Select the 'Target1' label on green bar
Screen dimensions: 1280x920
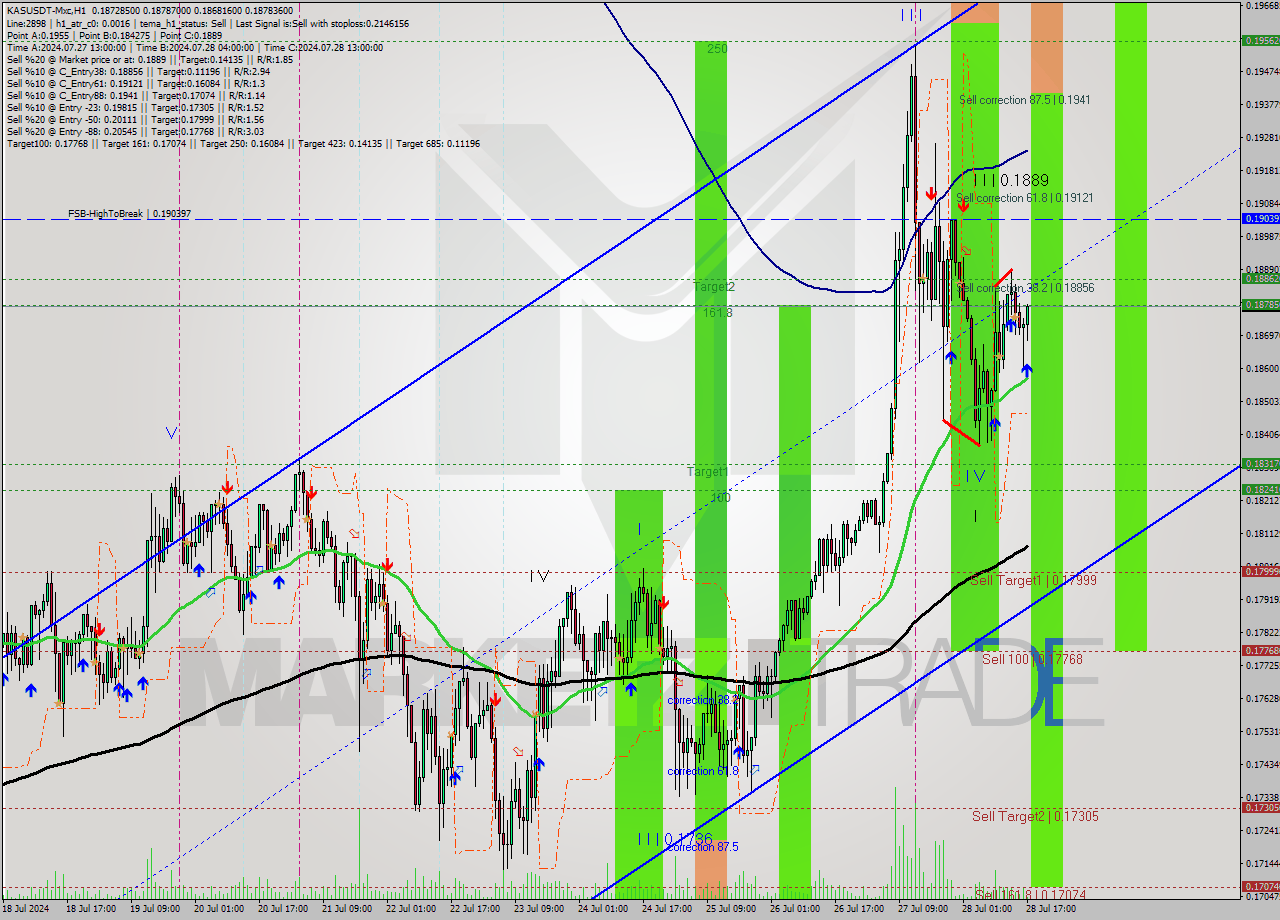707,471
